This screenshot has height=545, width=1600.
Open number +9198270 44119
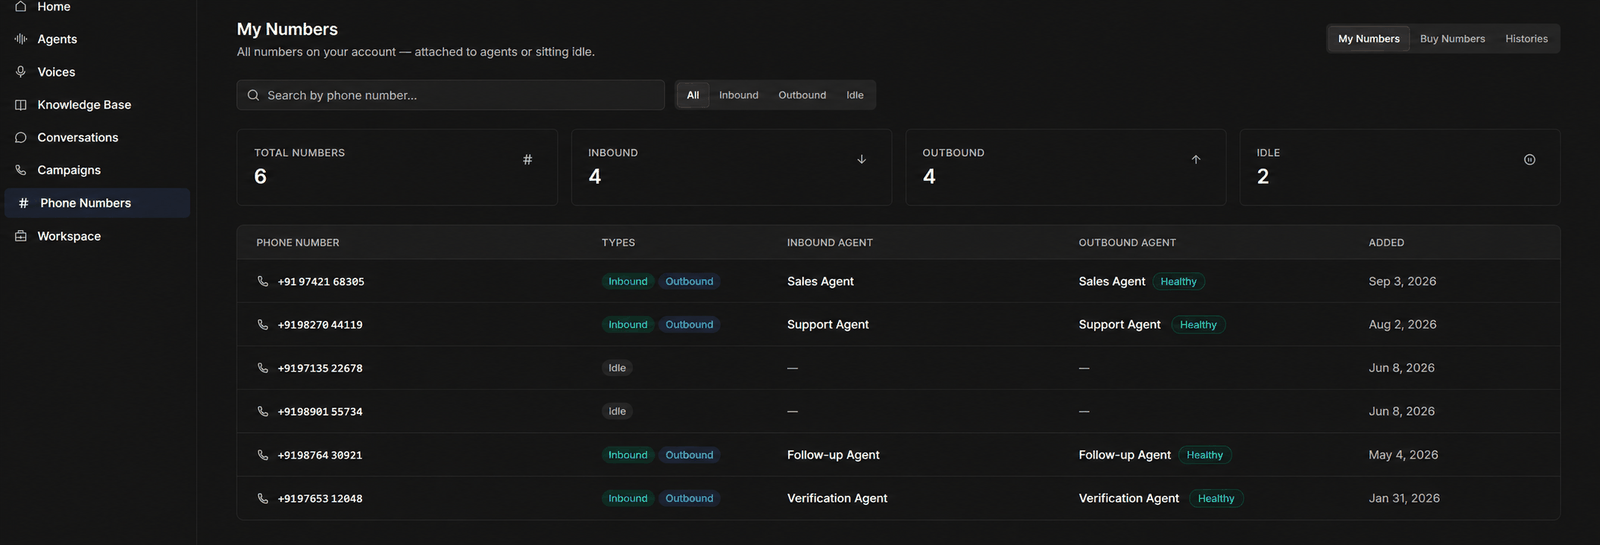[320, 325]
